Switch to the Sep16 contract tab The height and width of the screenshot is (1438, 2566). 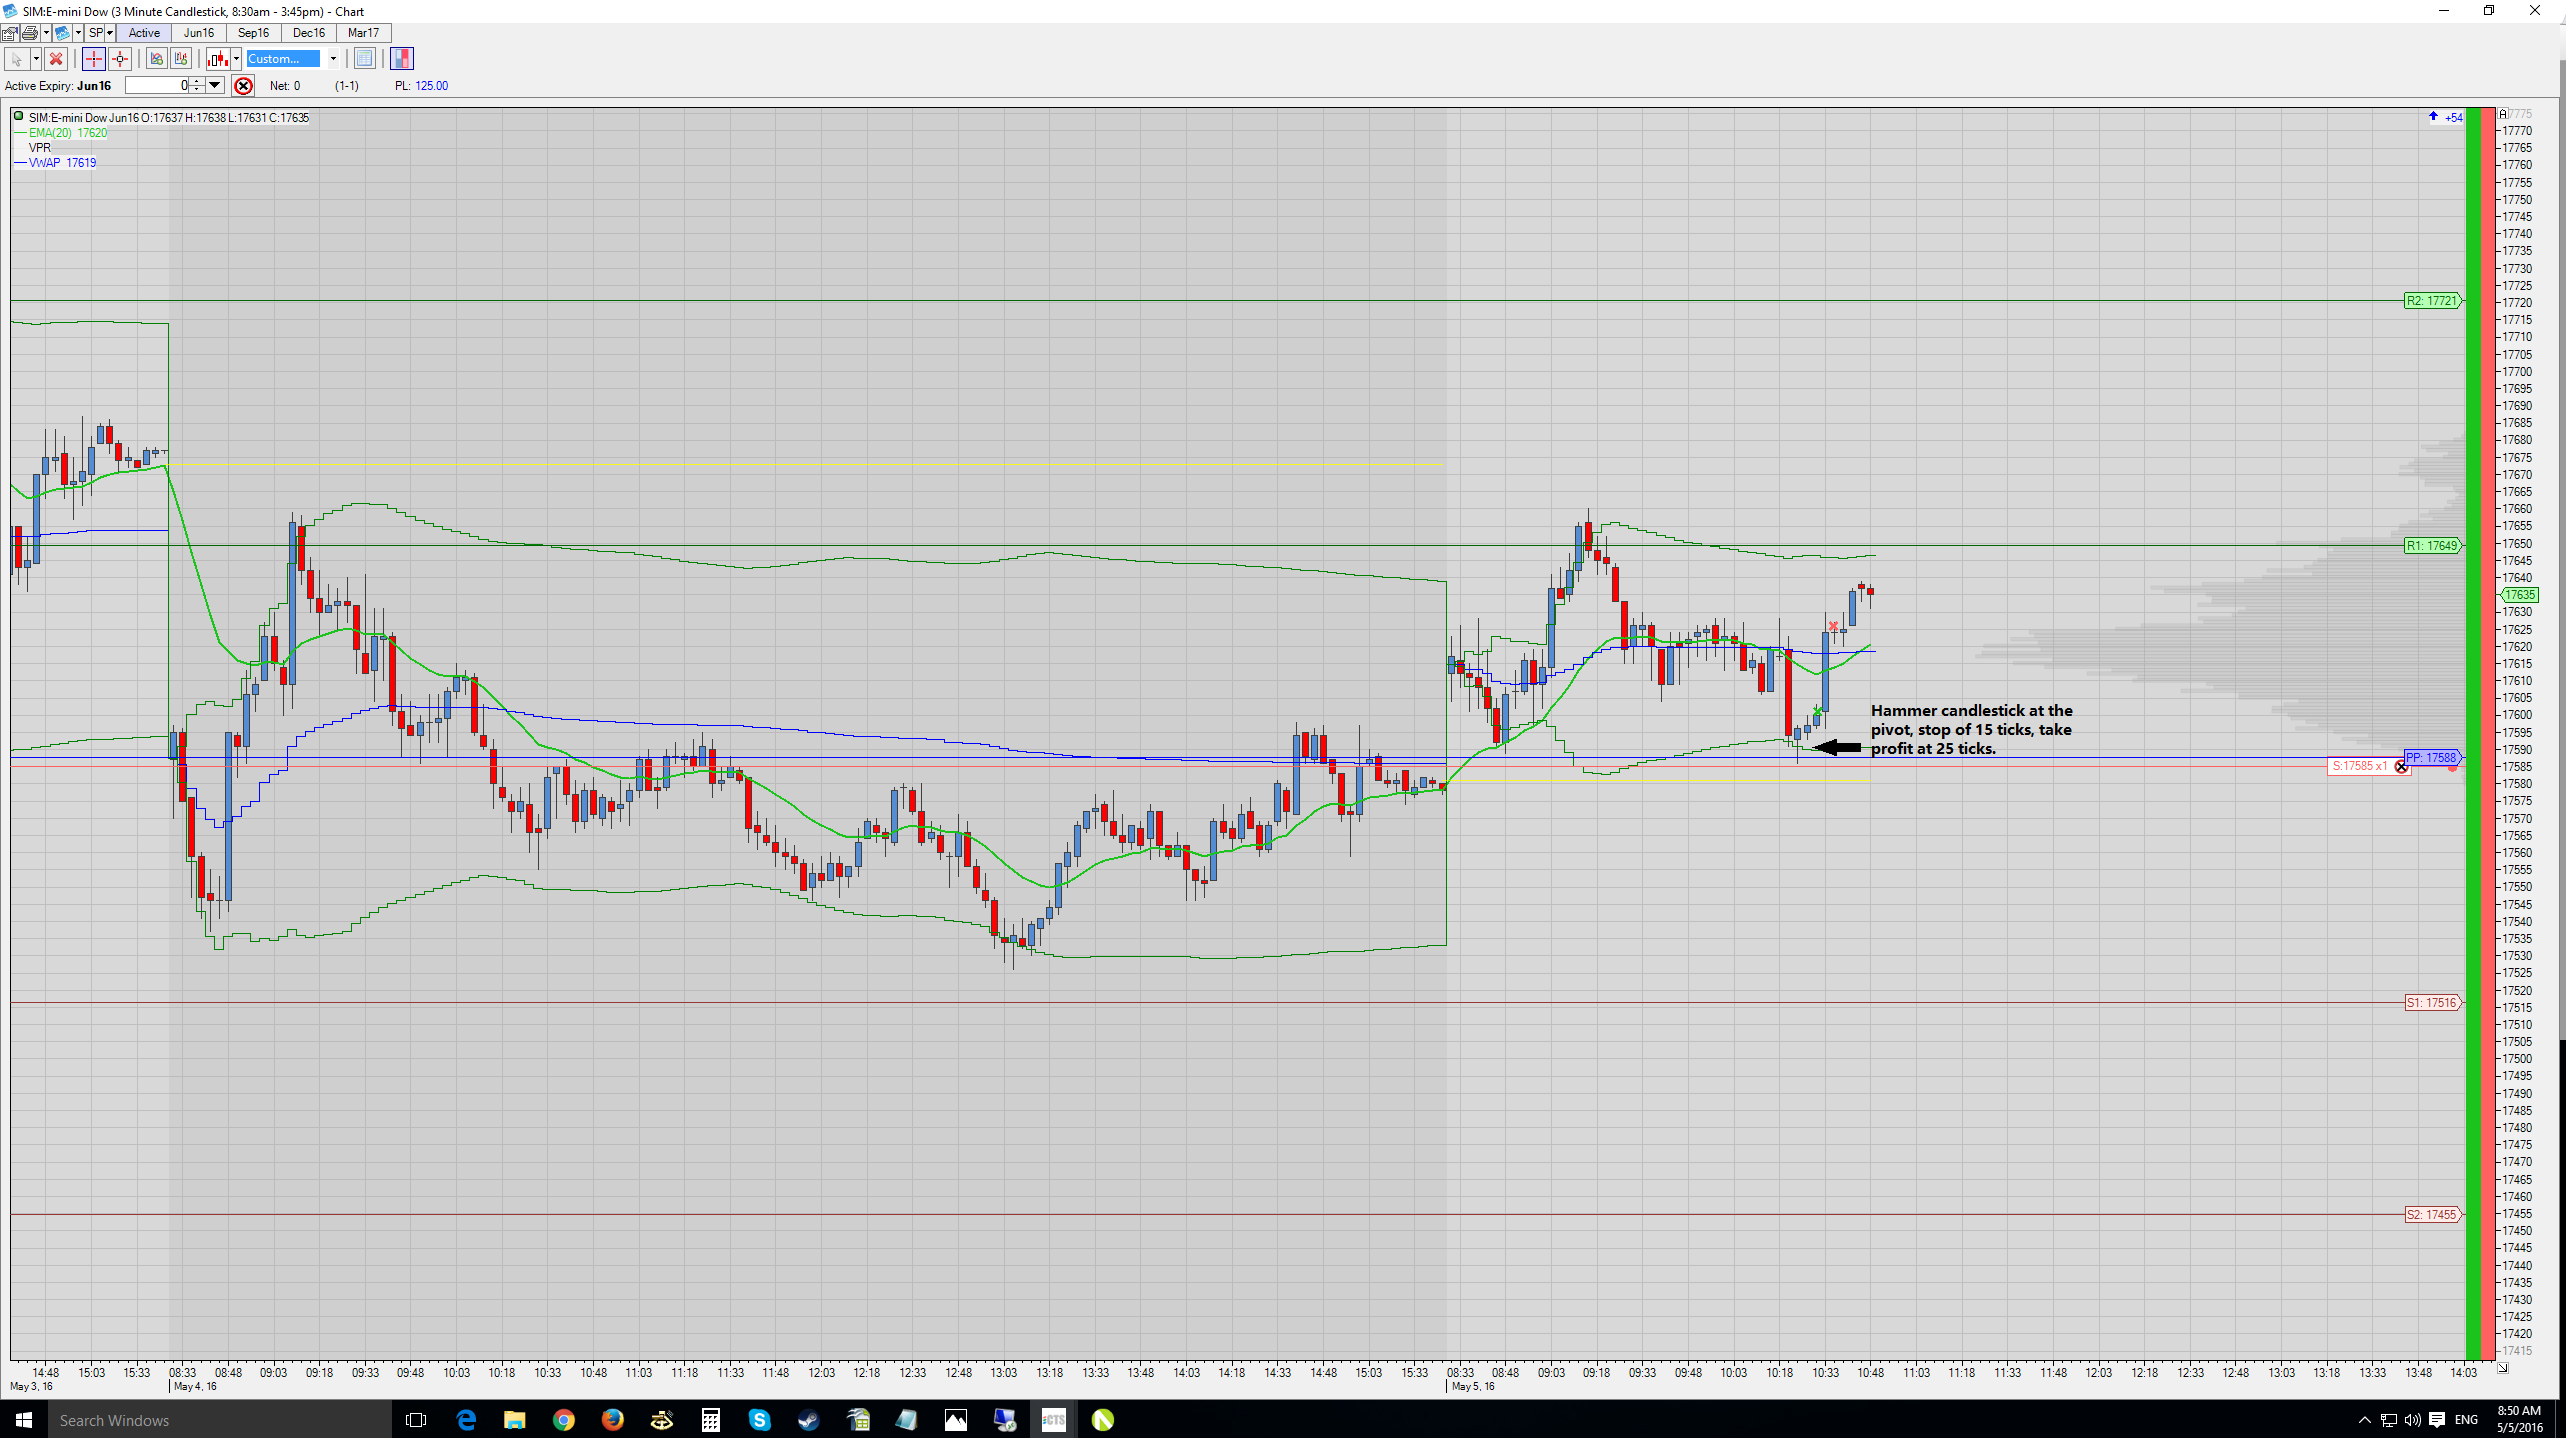pyautogui.click(x=253, y=33)
